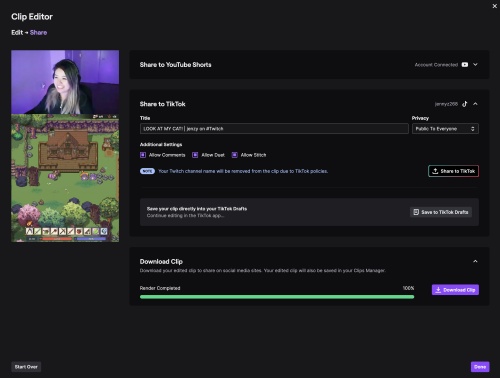Collapse the Download Clip section
The height and width of the screenshot is (378, 500).
point(475,261)
